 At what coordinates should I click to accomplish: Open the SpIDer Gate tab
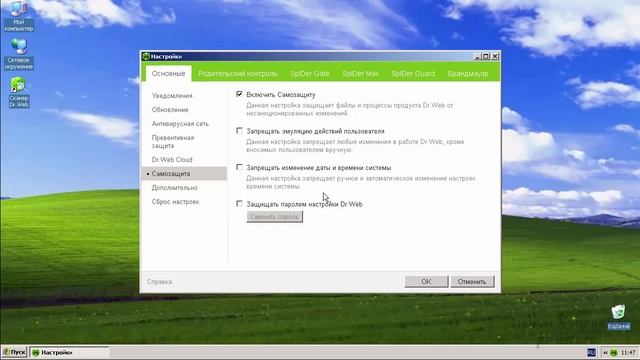310,73
